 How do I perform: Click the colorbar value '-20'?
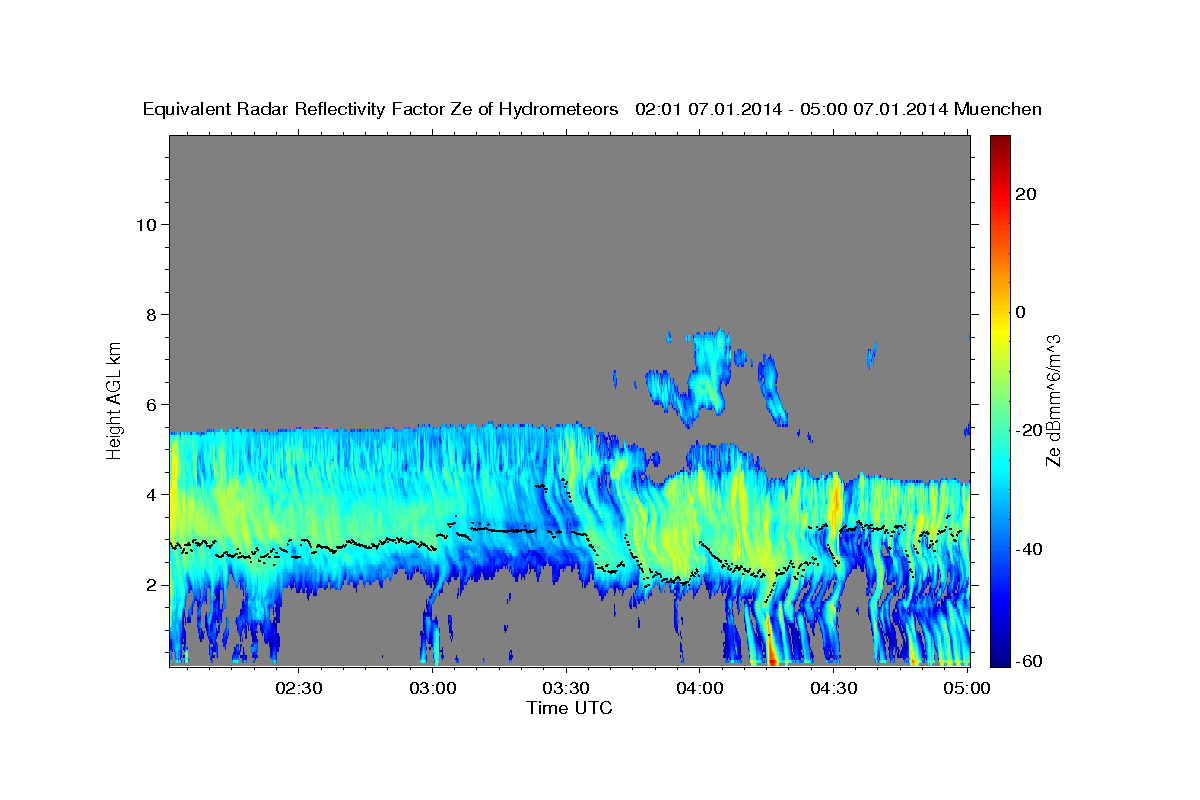(x=1029, y=430)
